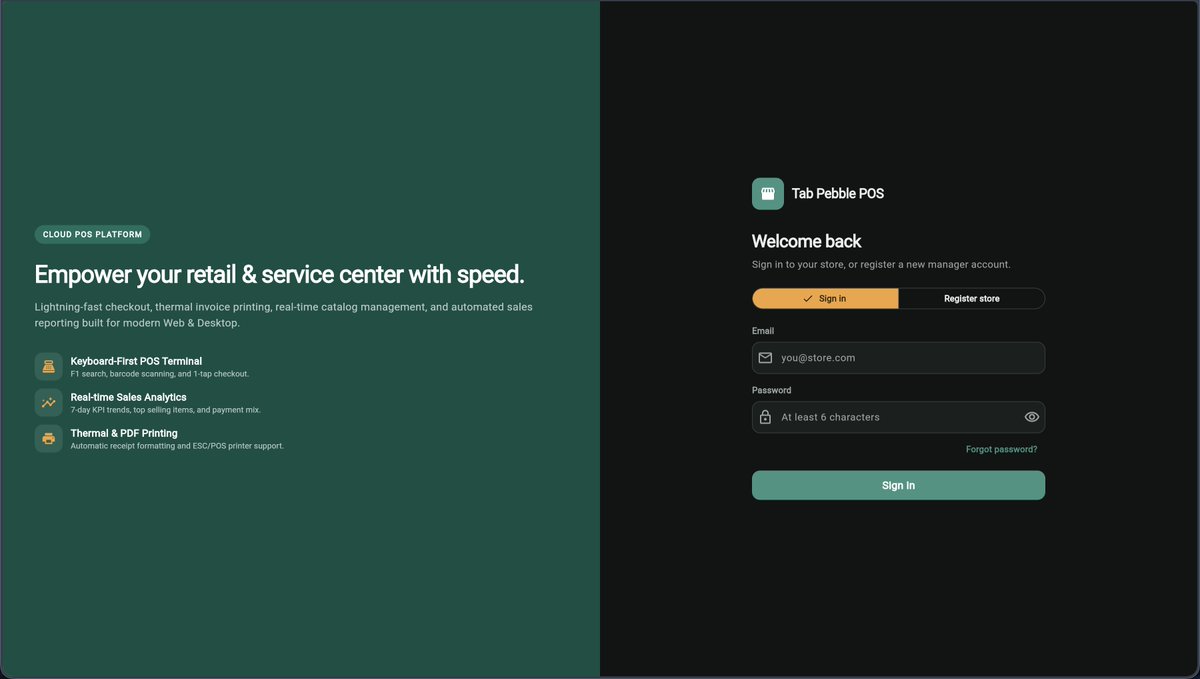Switch to the Register store tab

971,299
